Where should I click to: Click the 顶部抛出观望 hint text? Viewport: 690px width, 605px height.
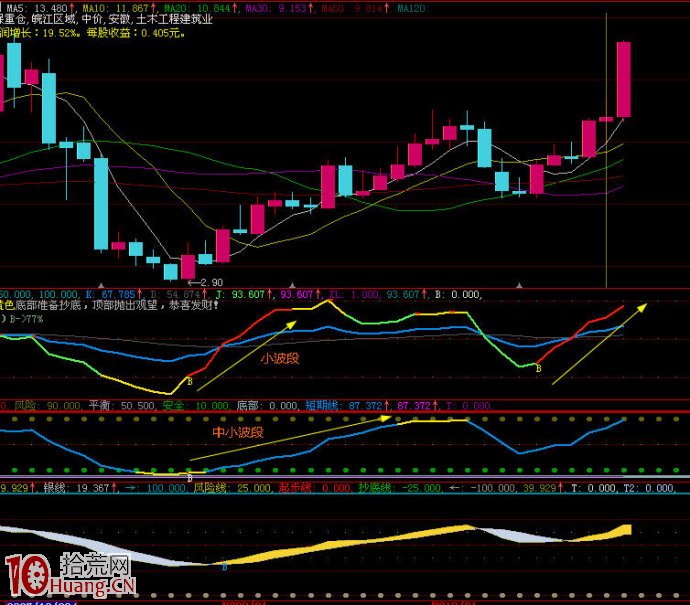[125, 305]
